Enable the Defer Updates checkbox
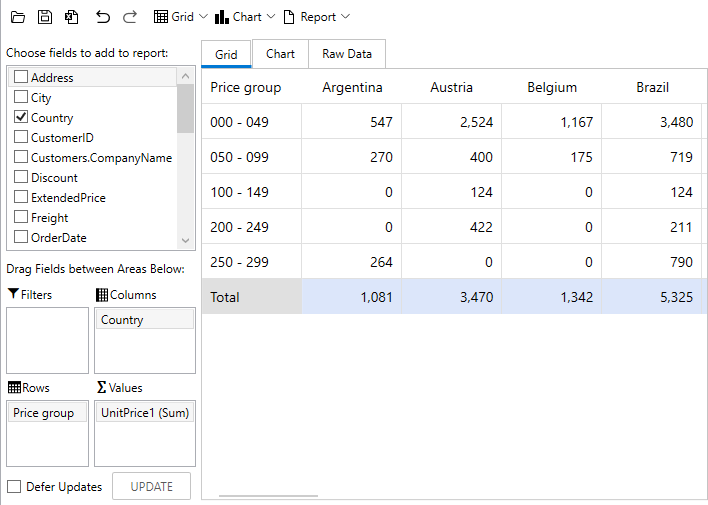The image size is (708, 505). click(x=14, y=487)
